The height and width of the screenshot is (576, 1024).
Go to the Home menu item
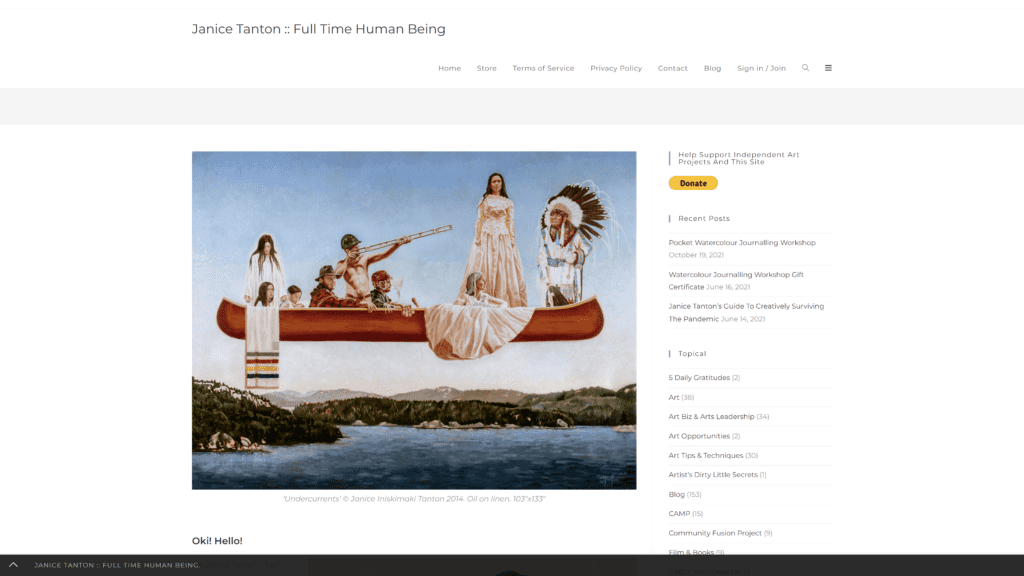click(x=449, y=68)
